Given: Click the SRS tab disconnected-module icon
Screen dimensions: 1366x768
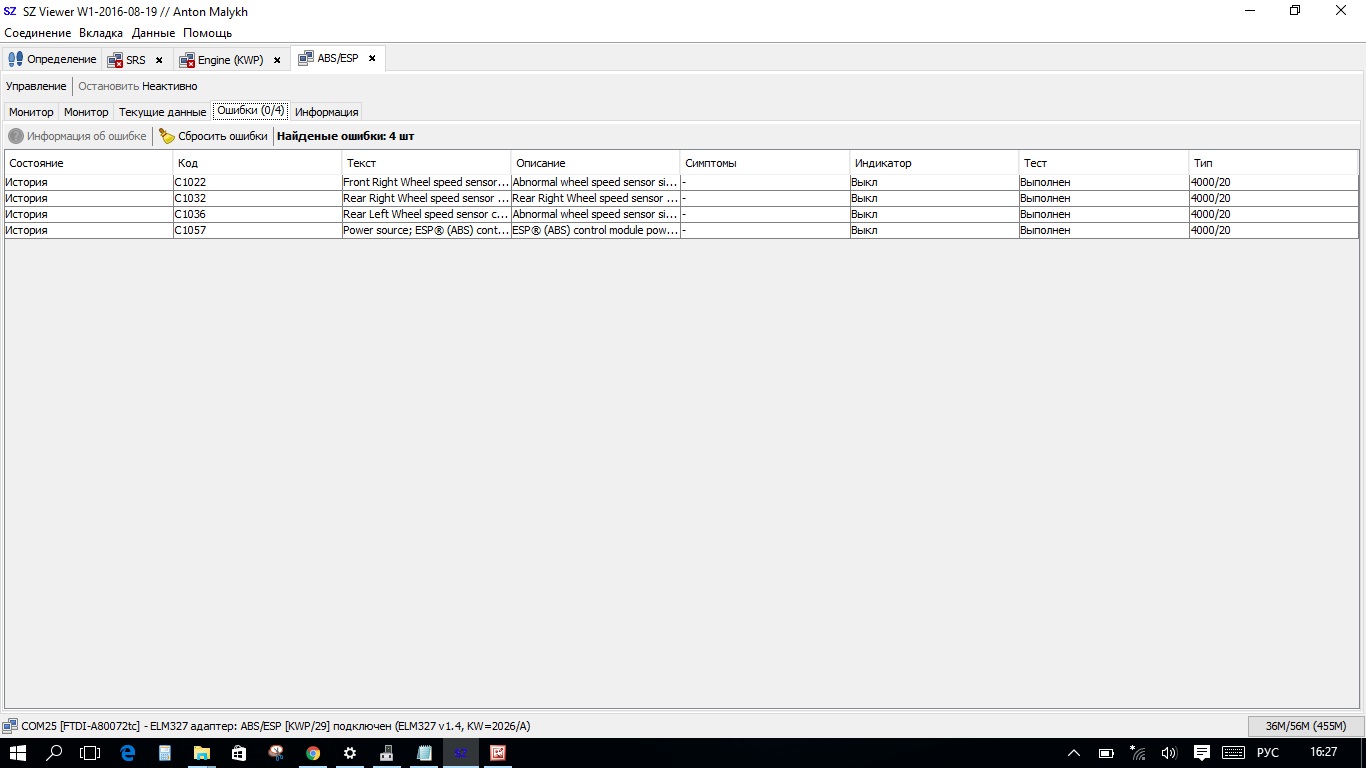Looking at the screenshot, I should pyautogui.click(x=115, y=60).
